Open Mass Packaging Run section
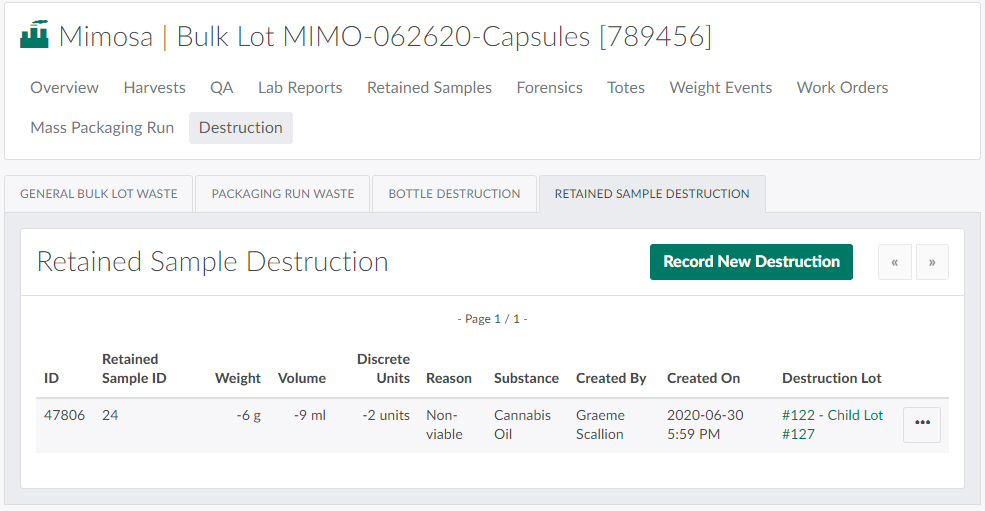Screen dimensions: 985x511 point(102,128)
